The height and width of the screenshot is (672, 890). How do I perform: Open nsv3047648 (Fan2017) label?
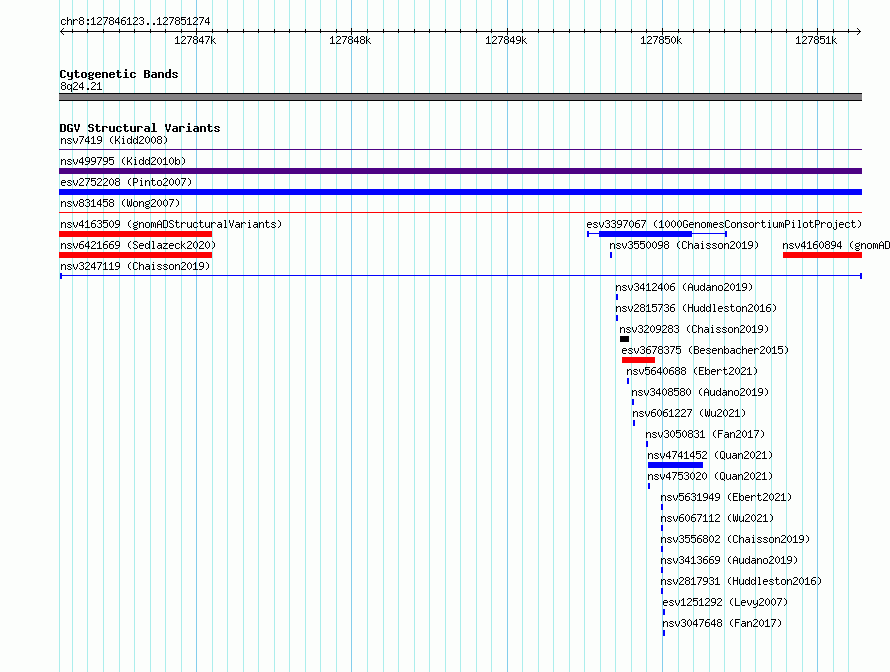(x=722, y=623)
